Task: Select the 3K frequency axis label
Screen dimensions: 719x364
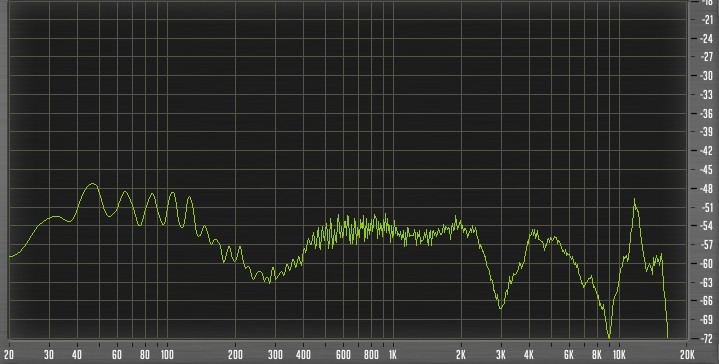Action: pyautogui.click(x=501, y=354)
